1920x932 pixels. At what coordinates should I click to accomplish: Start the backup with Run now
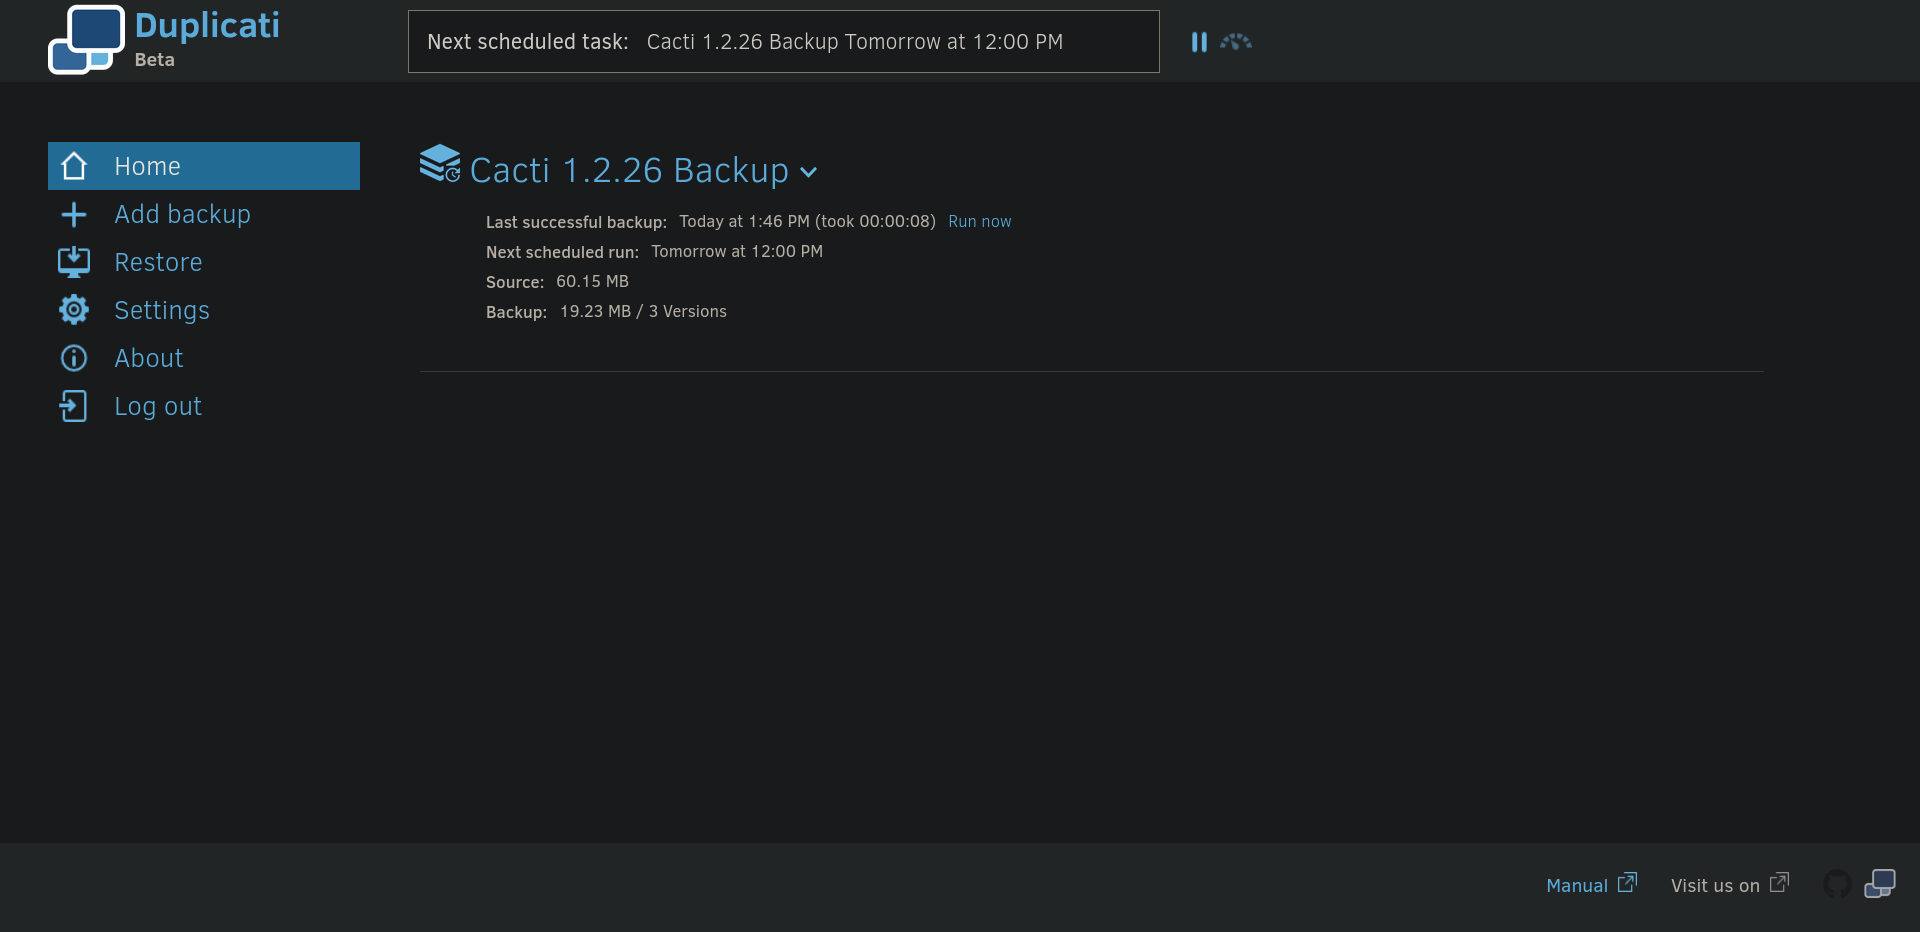(979, 221)
